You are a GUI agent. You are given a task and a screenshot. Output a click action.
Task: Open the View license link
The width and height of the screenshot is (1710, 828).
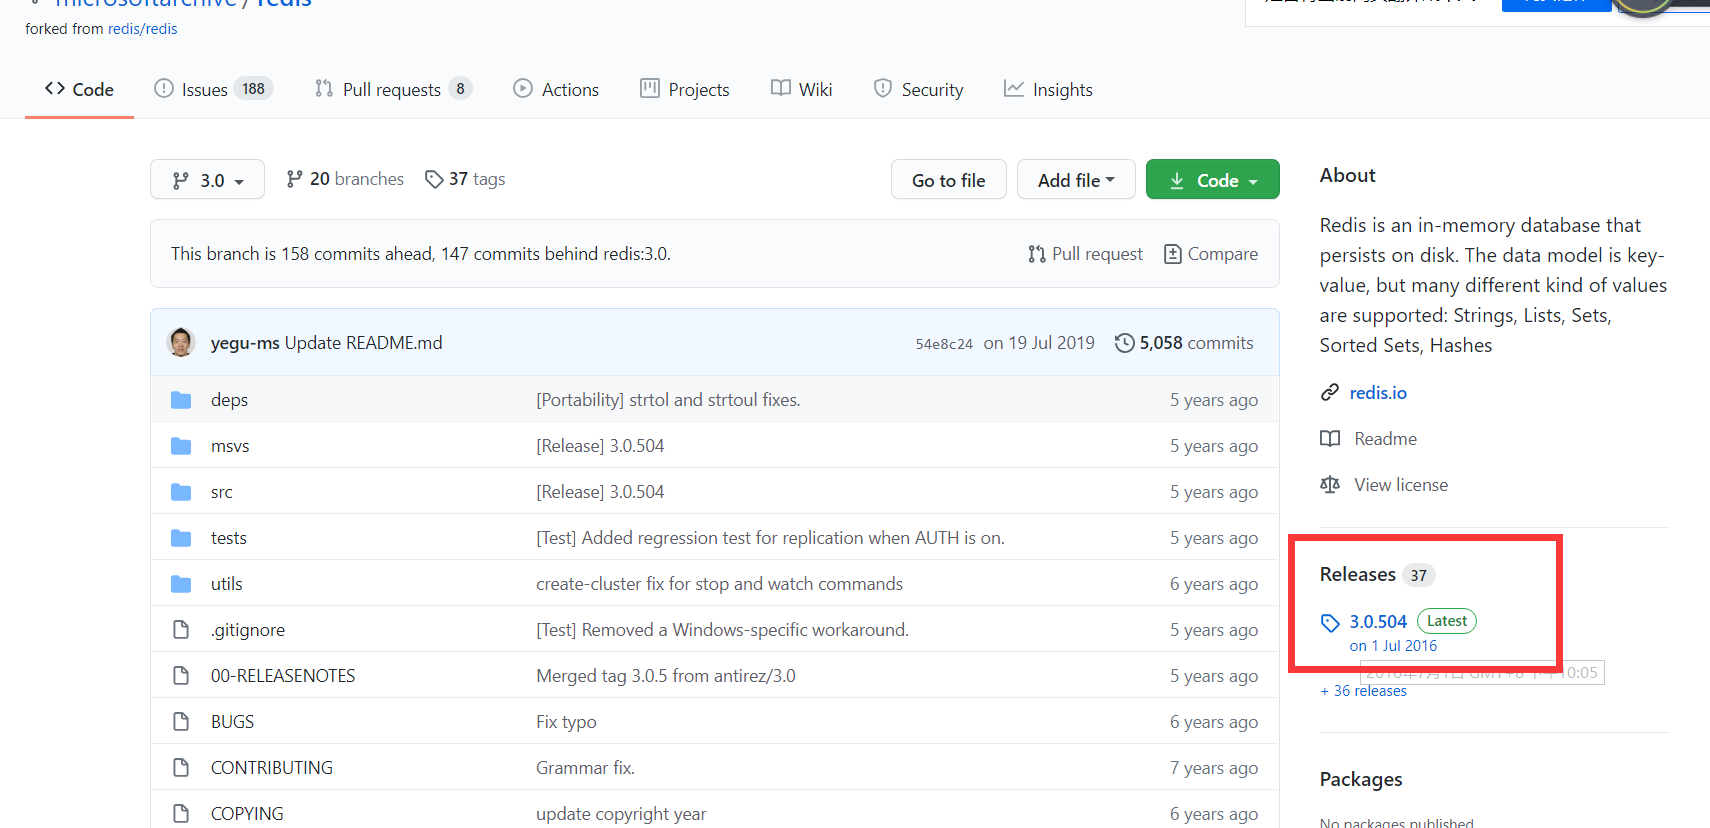(1401, 485)
